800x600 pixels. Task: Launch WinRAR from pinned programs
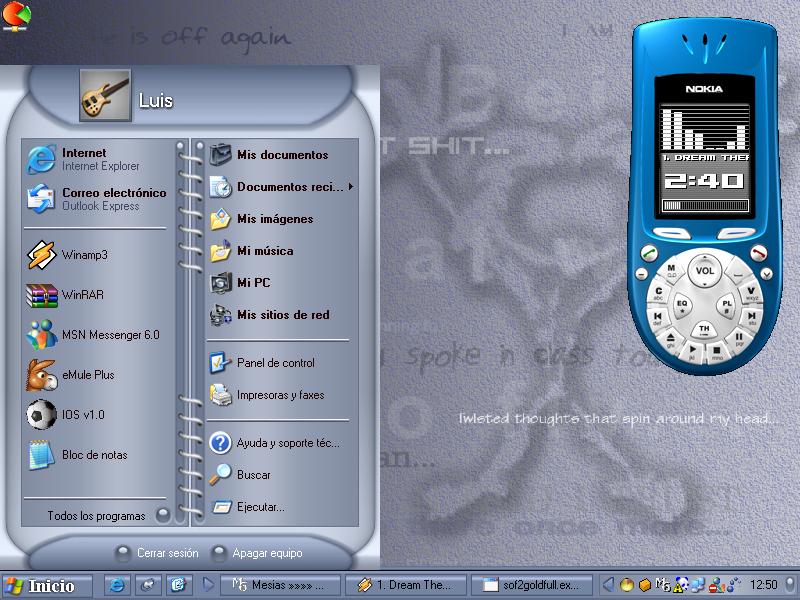click(x=96, y=295)
